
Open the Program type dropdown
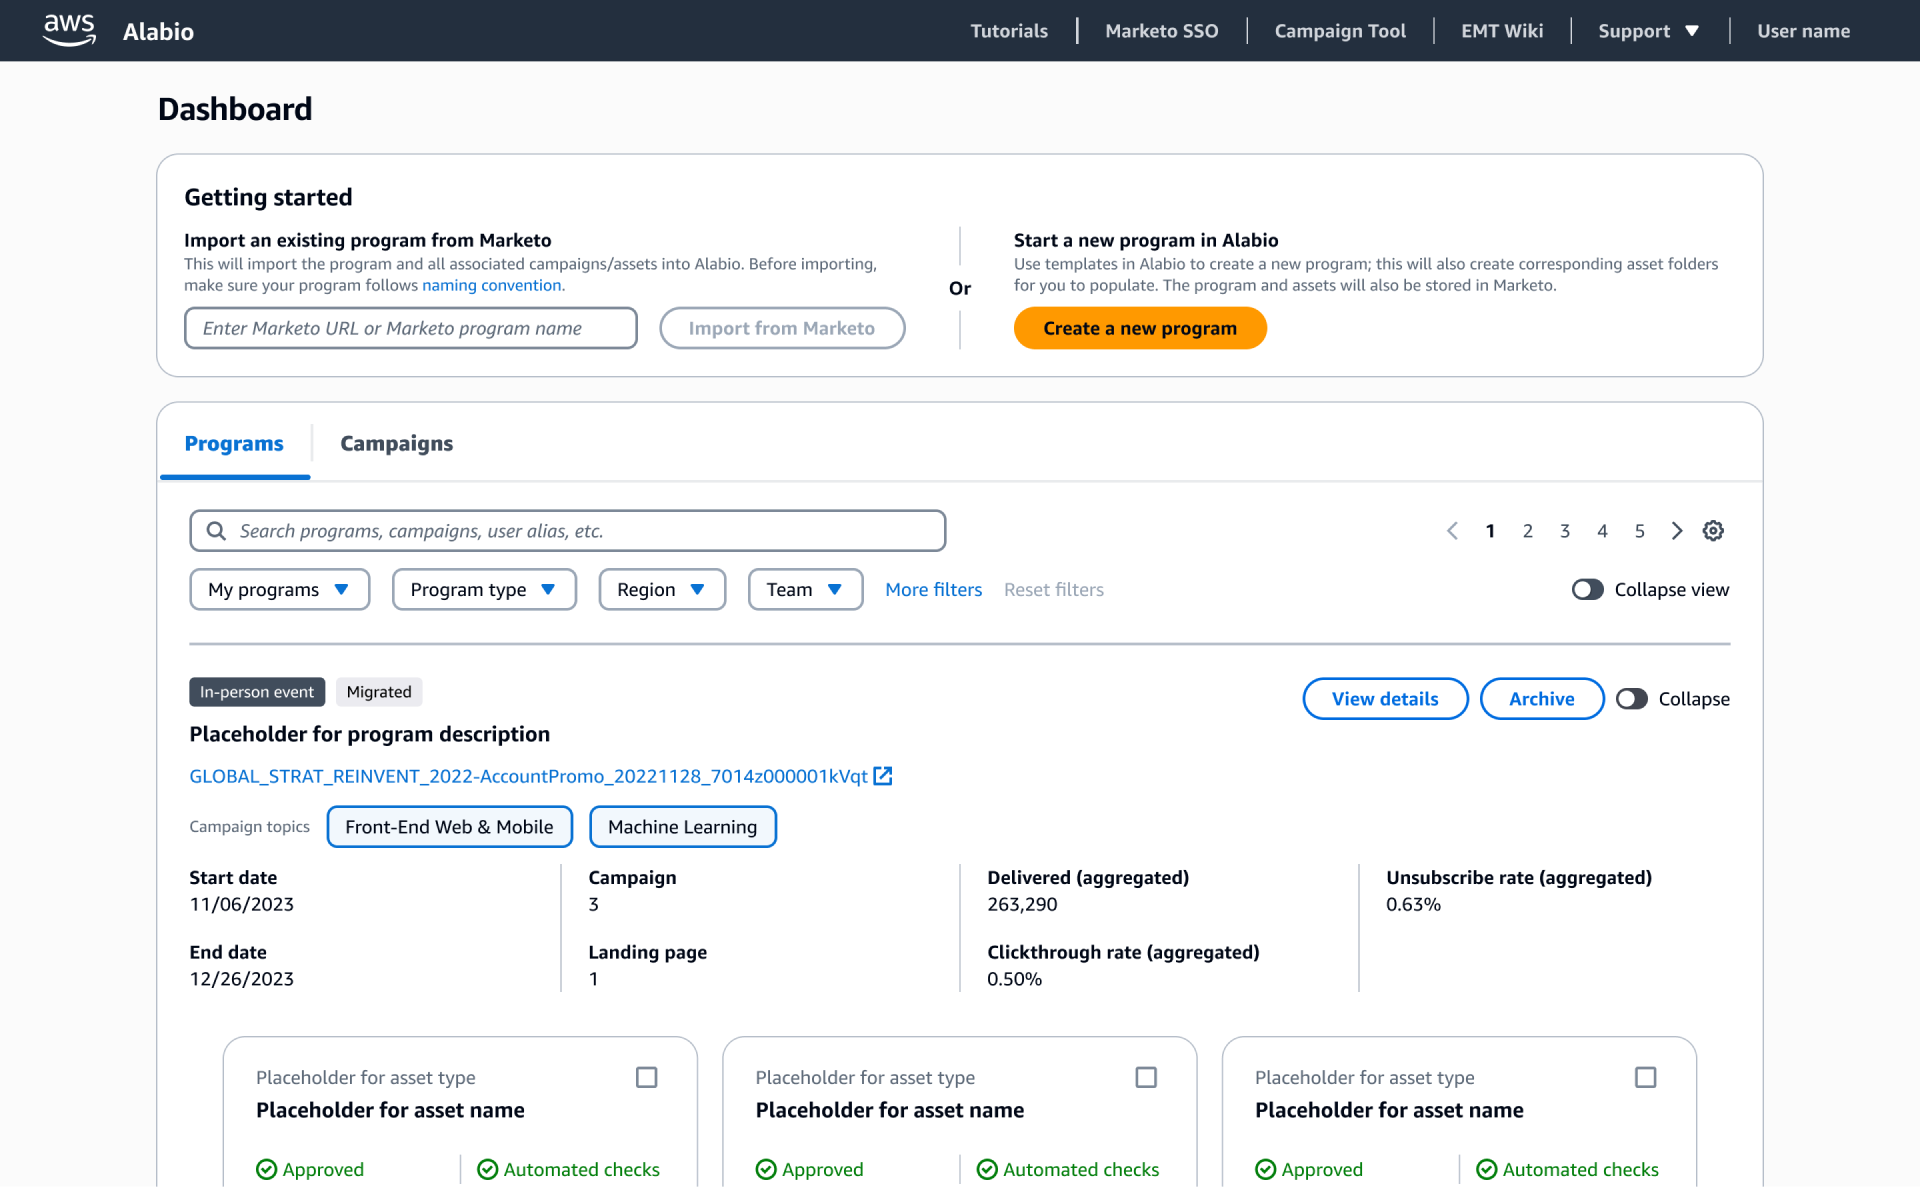[484, 590]
